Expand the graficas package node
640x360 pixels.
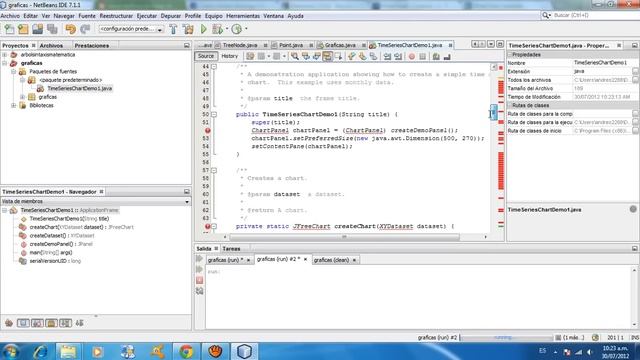tap(22, 97)
